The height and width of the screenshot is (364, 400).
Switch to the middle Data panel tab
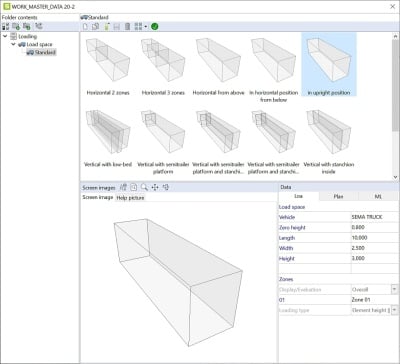click(x=338, y=197)
